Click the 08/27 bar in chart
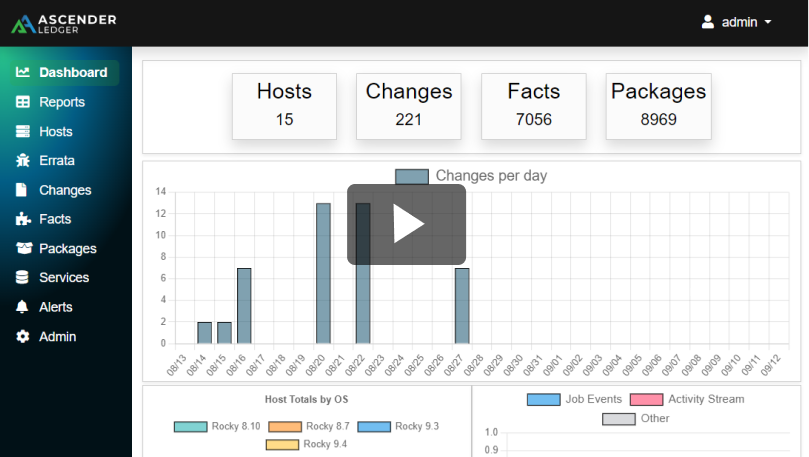The image size is (809, 457). pos(462,306)
